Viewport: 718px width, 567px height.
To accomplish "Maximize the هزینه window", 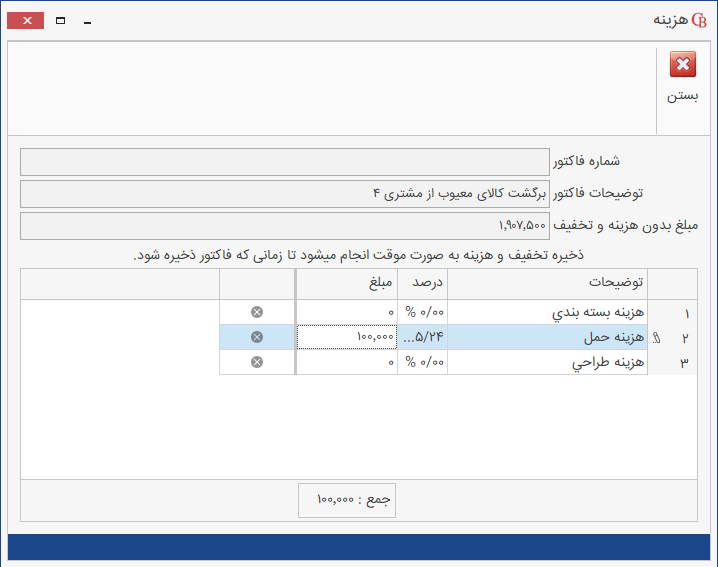I will pyautogui.click(x=60, y=20).
